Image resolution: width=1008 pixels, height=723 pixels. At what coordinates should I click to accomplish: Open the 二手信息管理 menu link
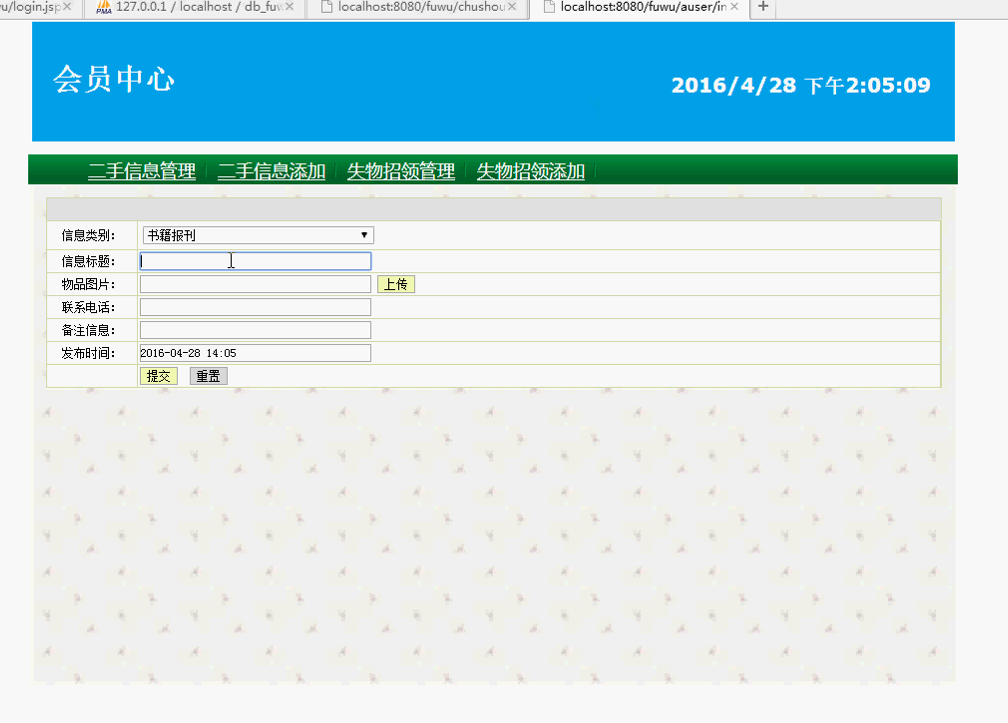142,171
